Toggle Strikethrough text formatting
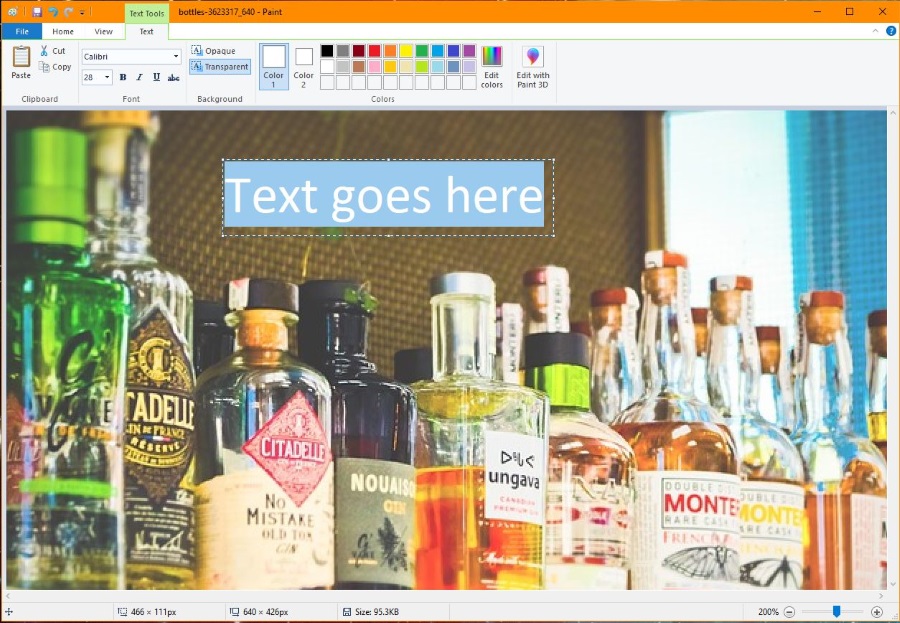 coord(173,77)
